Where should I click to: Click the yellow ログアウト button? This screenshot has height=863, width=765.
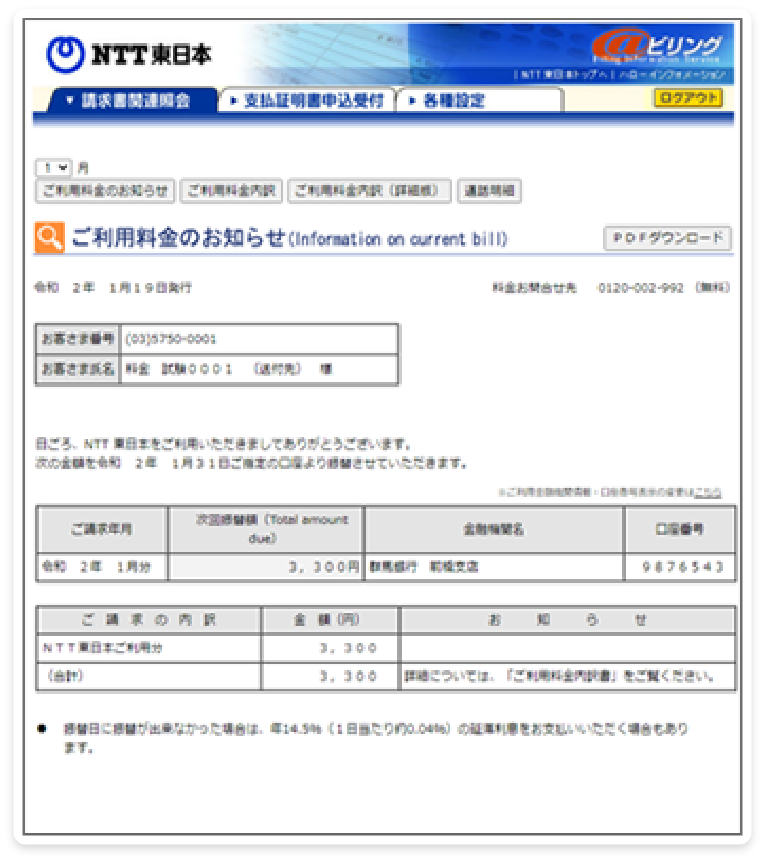[x=688, y=98]
